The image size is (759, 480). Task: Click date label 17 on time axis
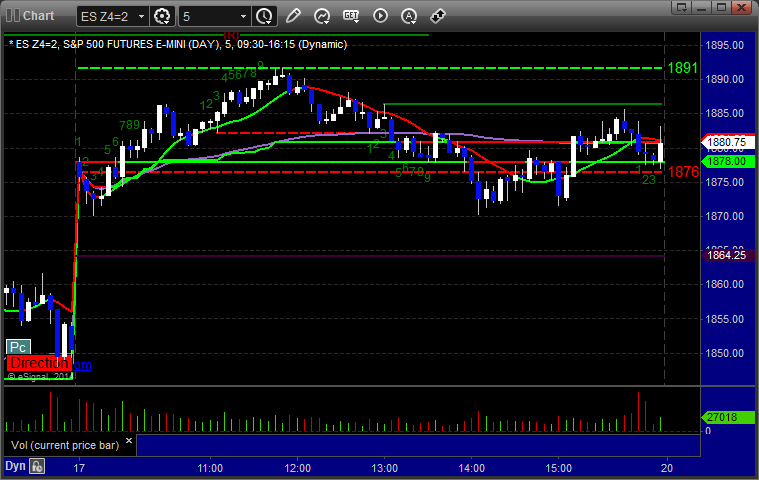[x=79, y=468]
